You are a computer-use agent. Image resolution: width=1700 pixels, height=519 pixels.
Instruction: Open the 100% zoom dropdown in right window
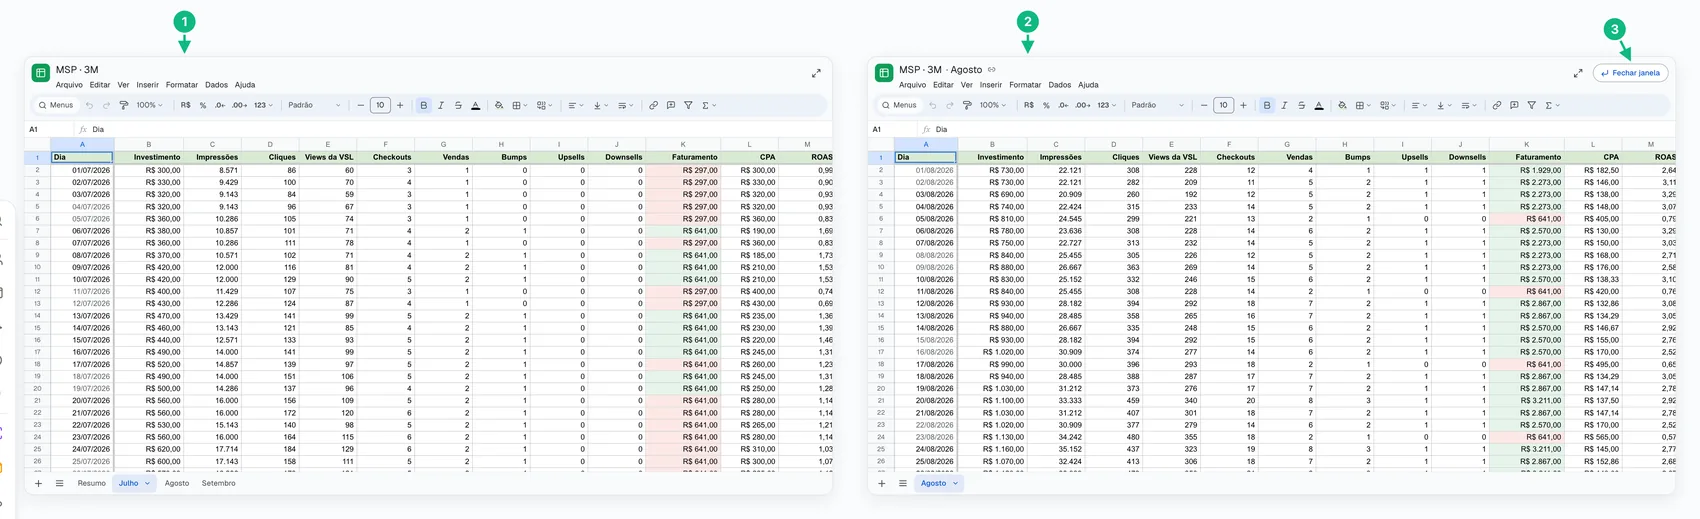993,105
